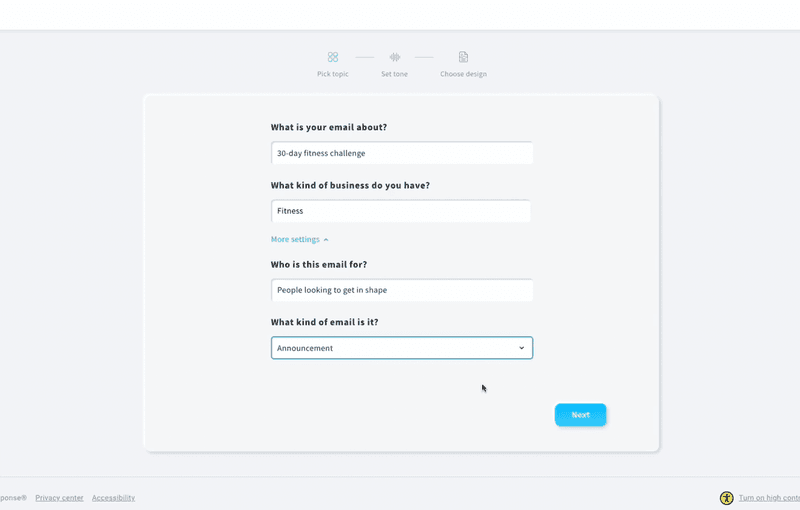This screenshot has width=800, height=510.
Task: Focus the email topic input field
Action: [401, 153]
